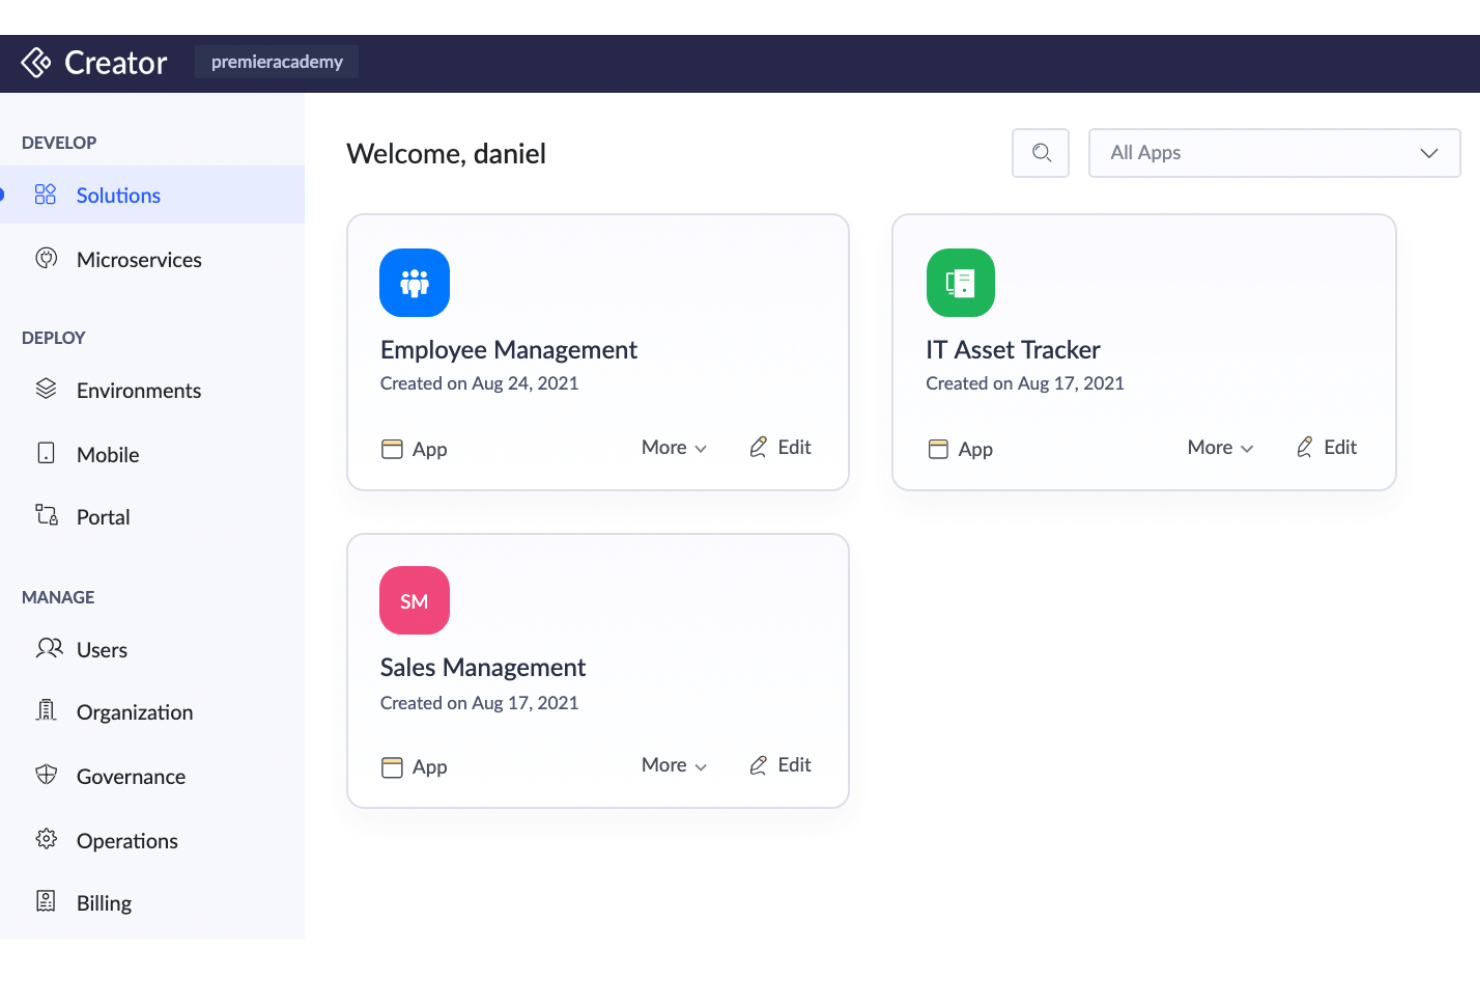The width and height of the screenshot is (1480, 987).
Task: Open the Portal page
Action: [103, 517]
